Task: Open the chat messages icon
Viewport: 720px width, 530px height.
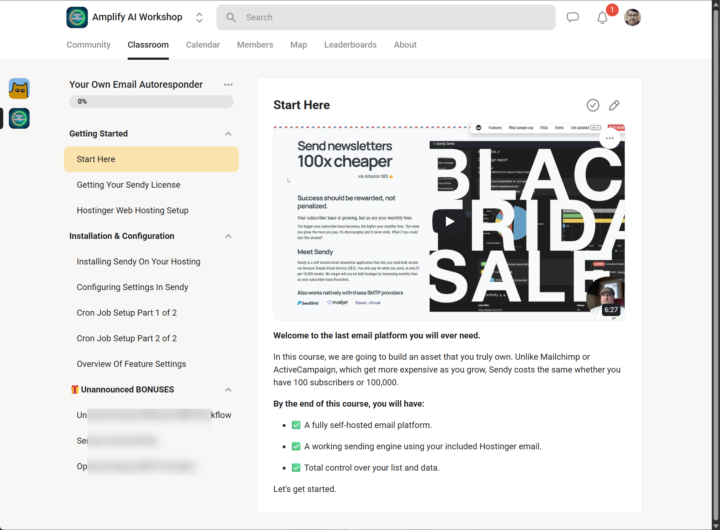Action: [x=572, y=17]
